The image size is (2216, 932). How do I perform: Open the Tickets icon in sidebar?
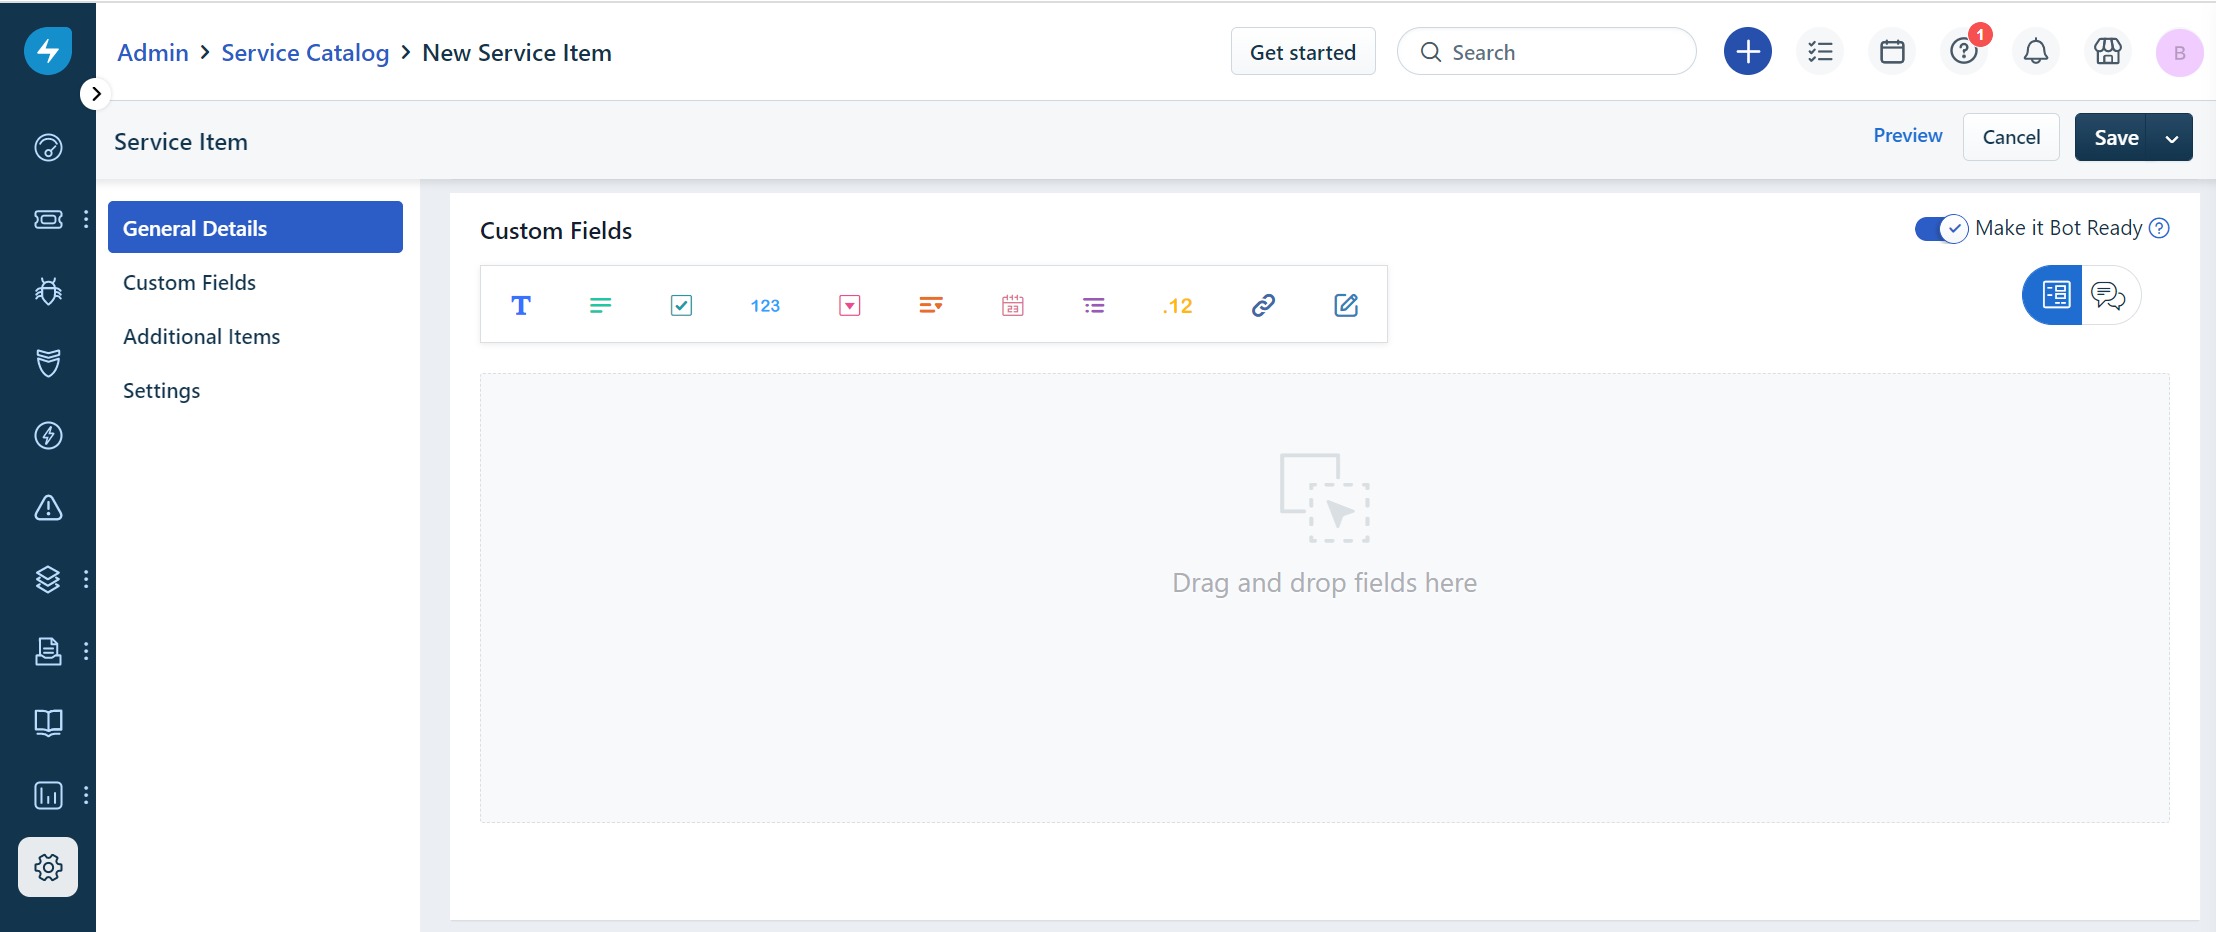tap(48, 219)
